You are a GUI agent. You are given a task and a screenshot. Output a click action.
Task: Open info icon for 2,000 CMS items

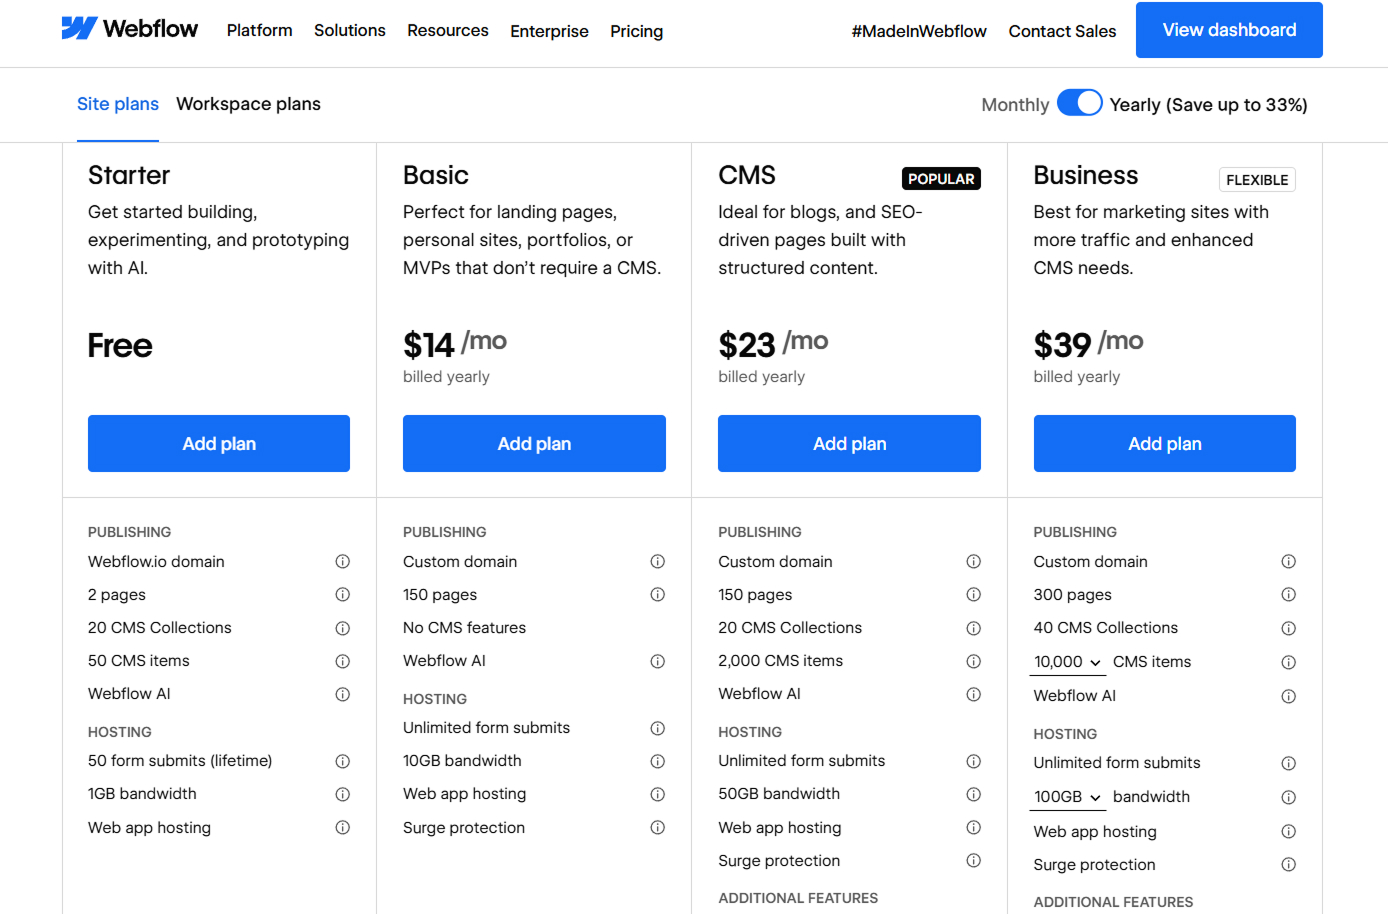pos(974,661)
